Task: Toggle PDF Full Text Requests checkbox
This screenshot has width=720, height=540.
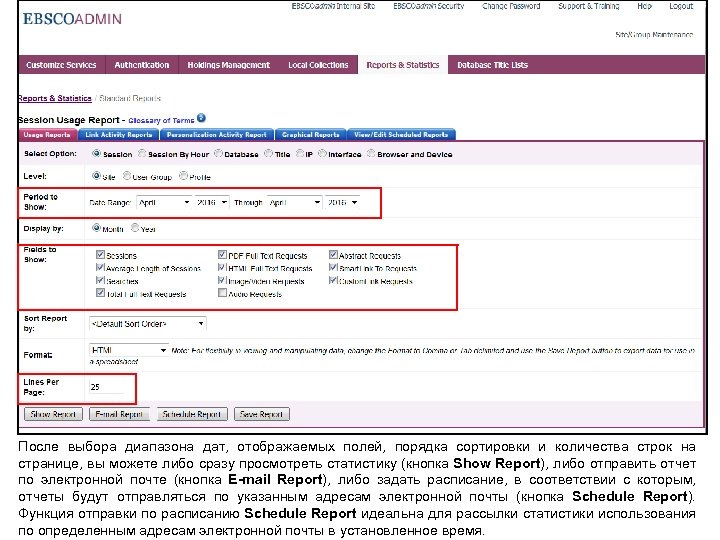Action: pos(222,254)
